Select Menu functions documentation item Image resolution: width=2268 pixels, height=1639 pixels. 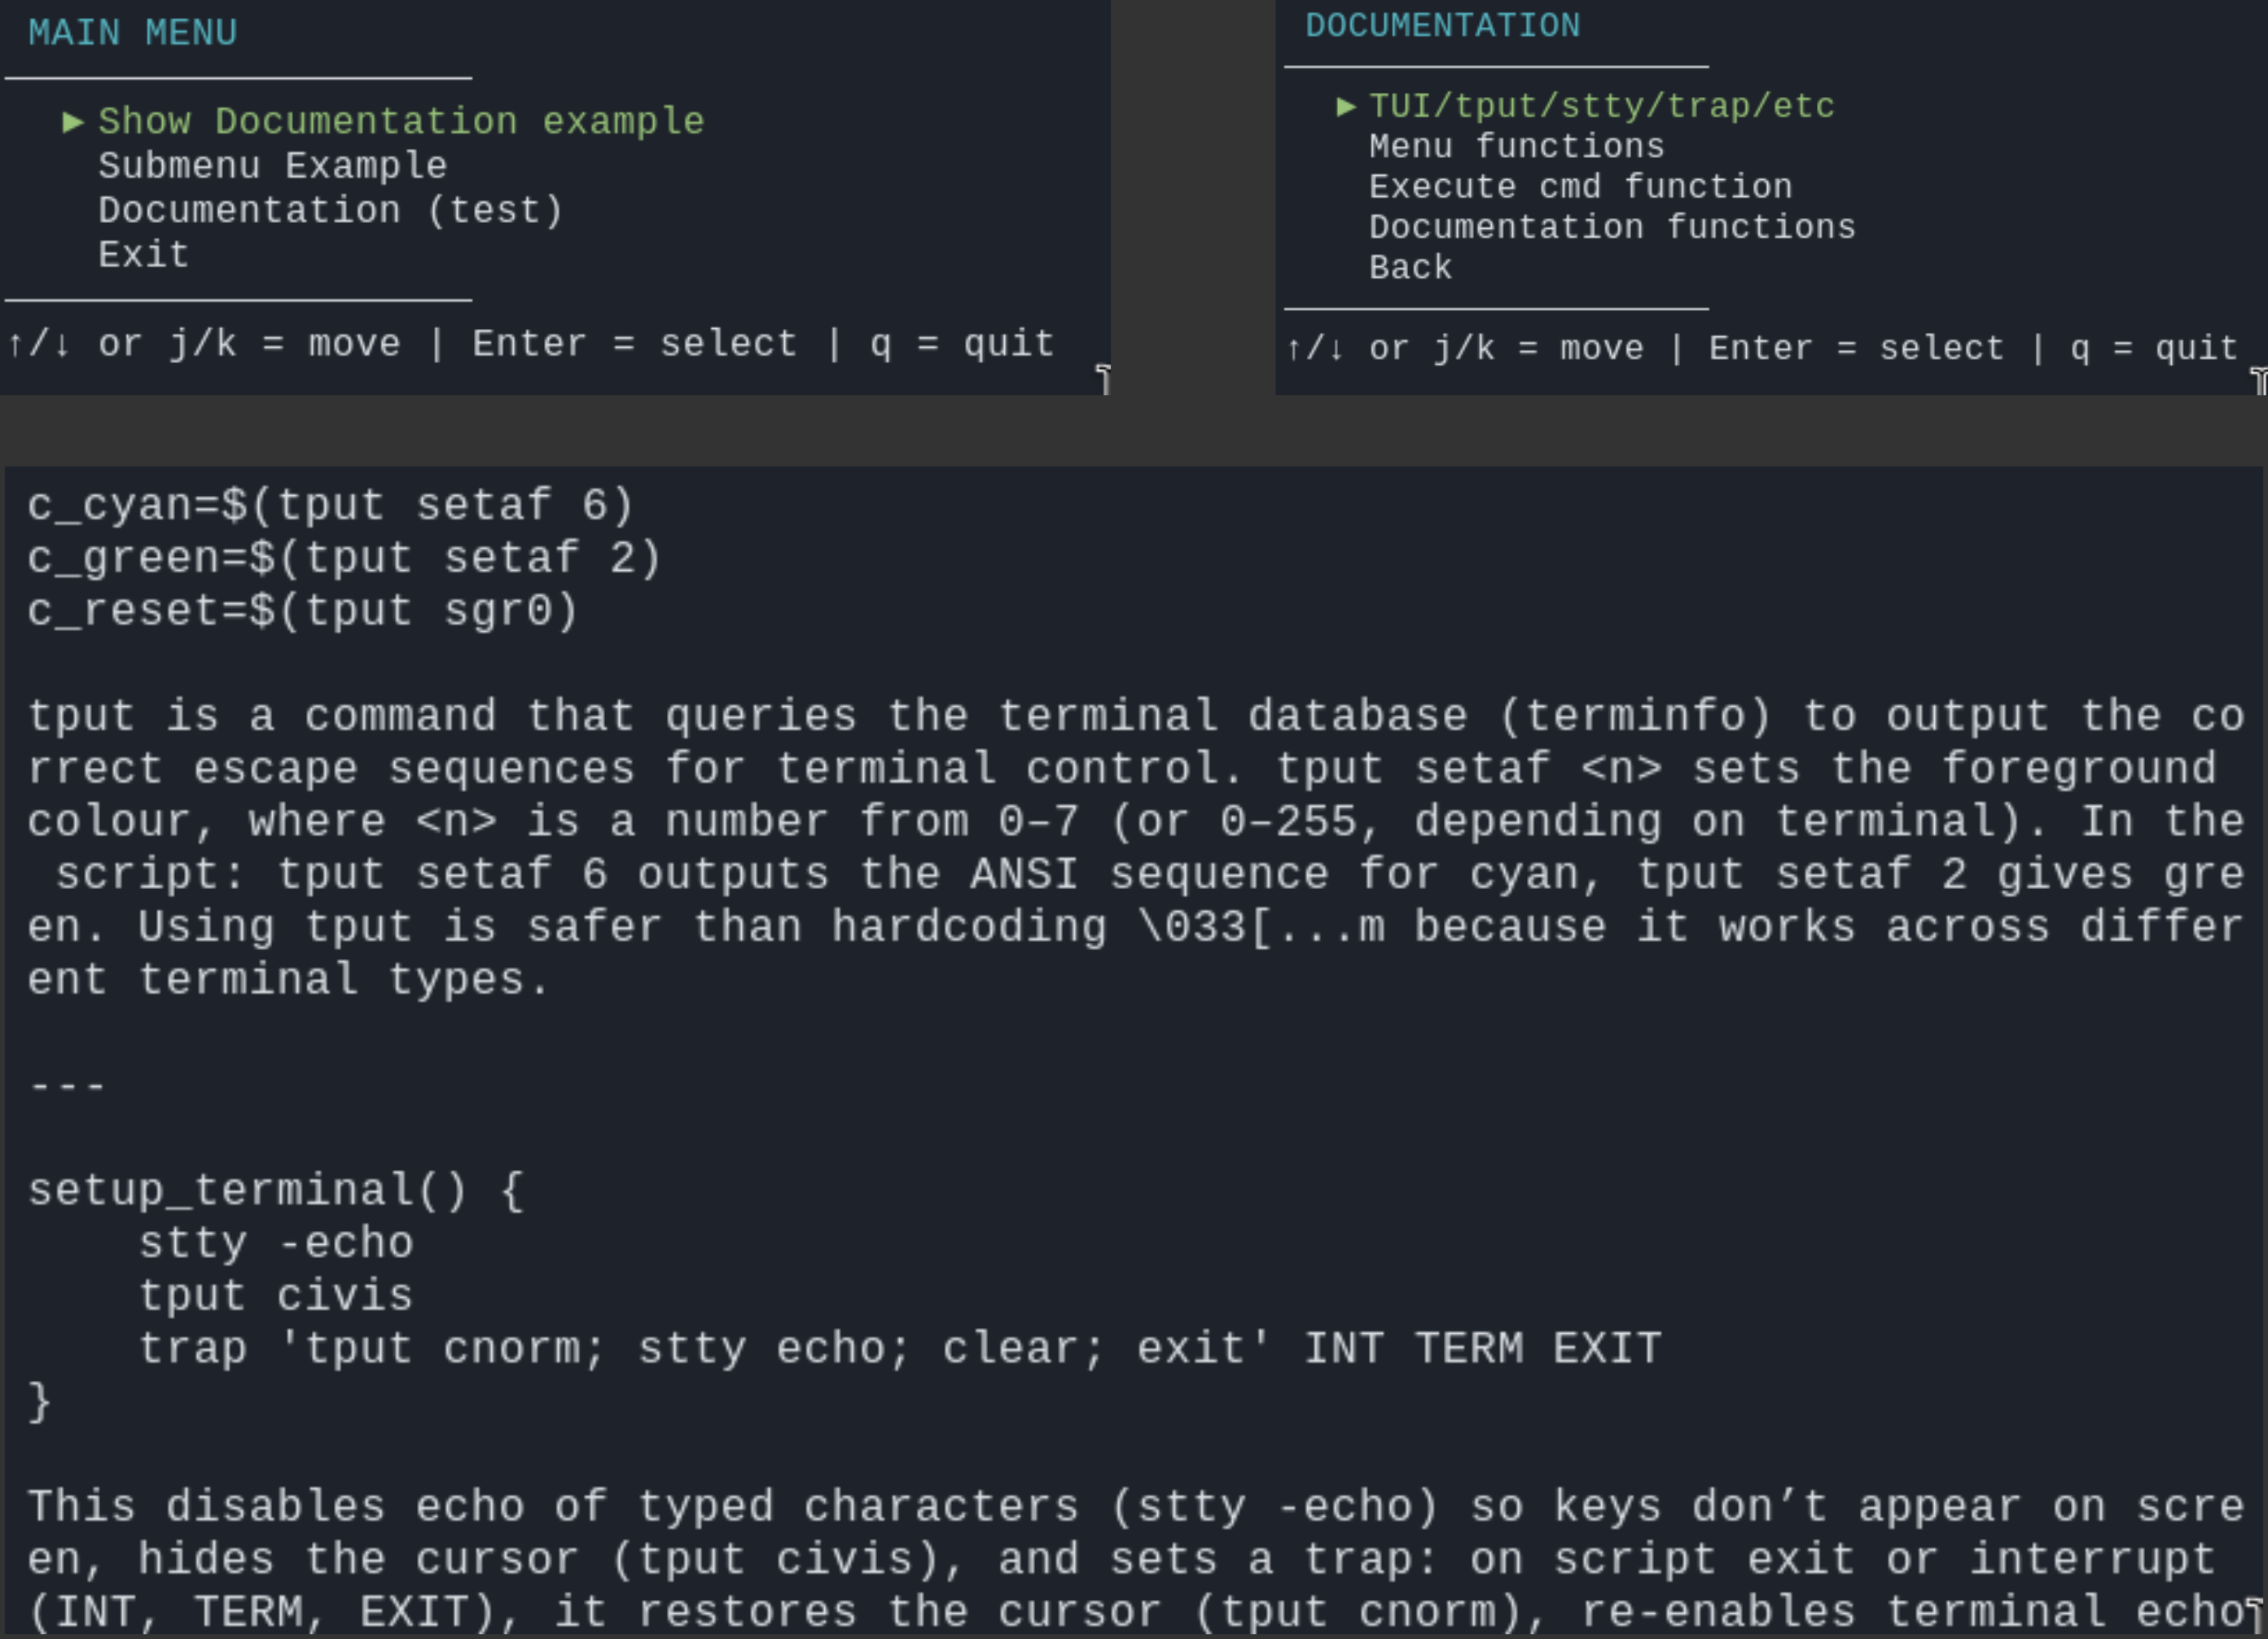pyautogui.click(x=1517, y=147)
